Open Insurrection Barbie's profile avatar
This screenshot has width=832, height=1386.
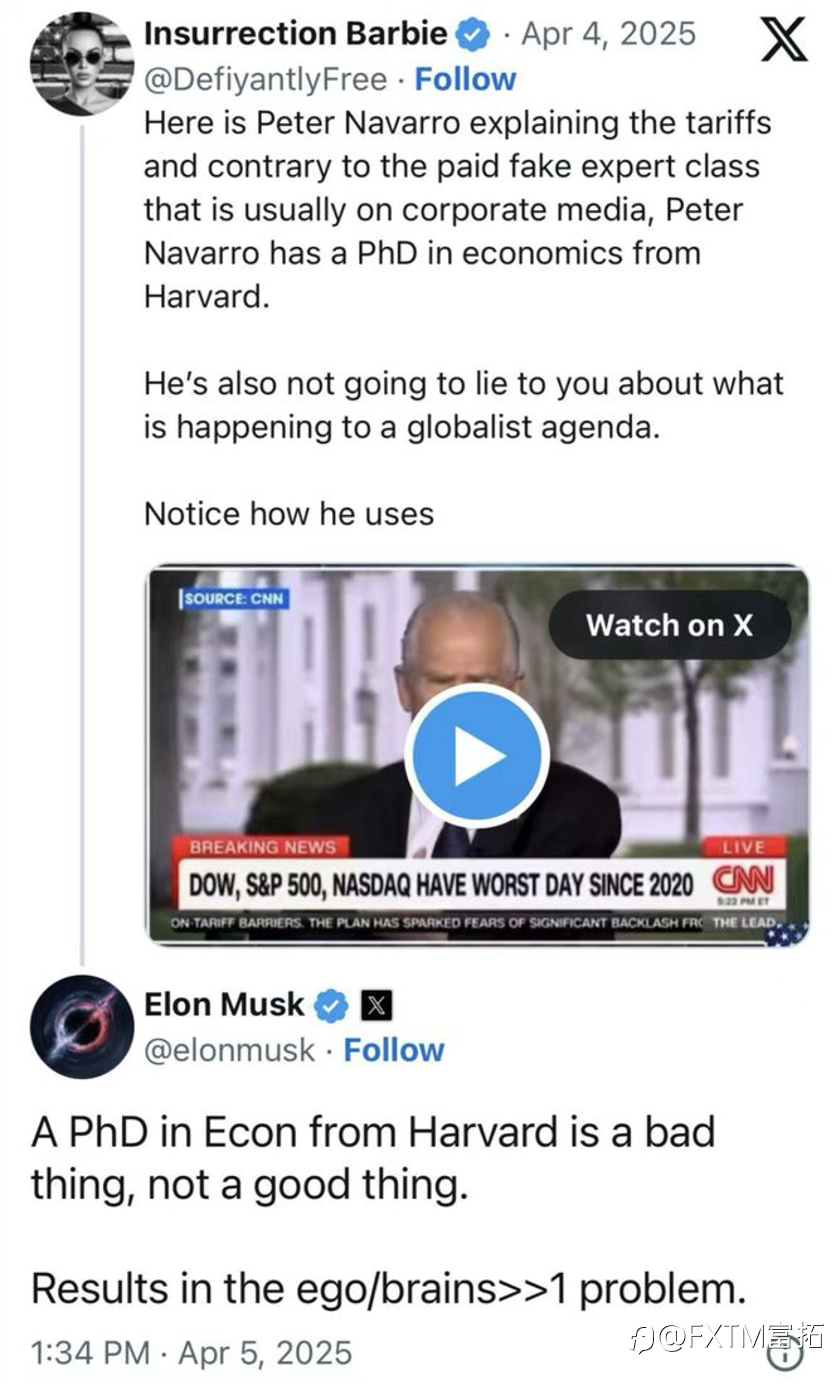82,65
